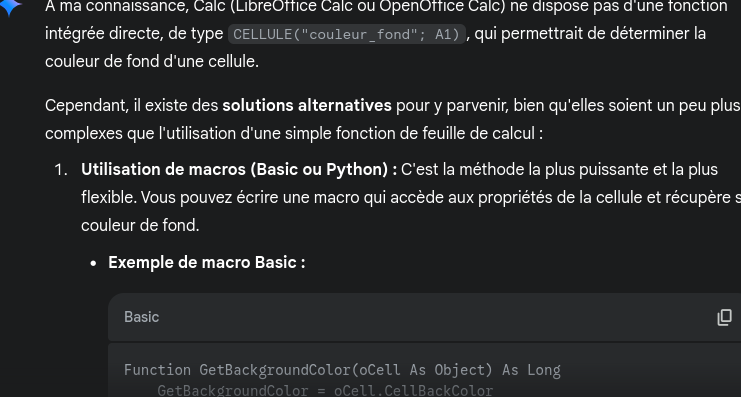Click the list number 1.
Screen dimensions: 741x397
click(x=61, y=170)
